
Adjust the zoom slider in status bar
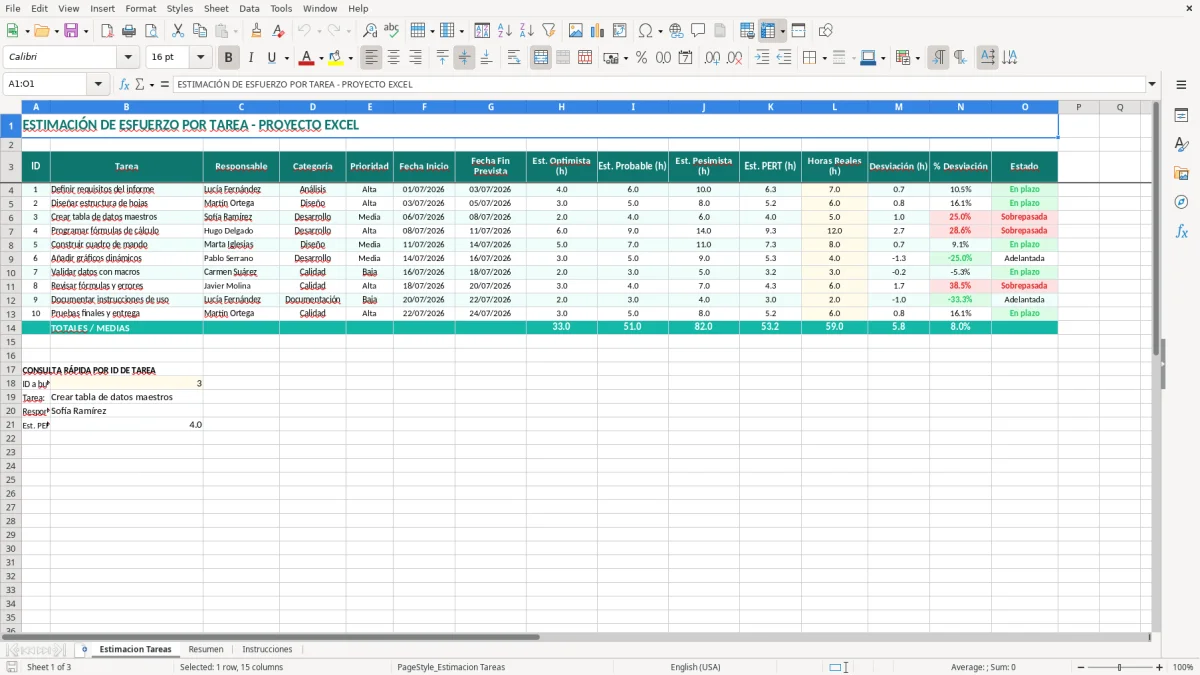(x=1120, y=667)
